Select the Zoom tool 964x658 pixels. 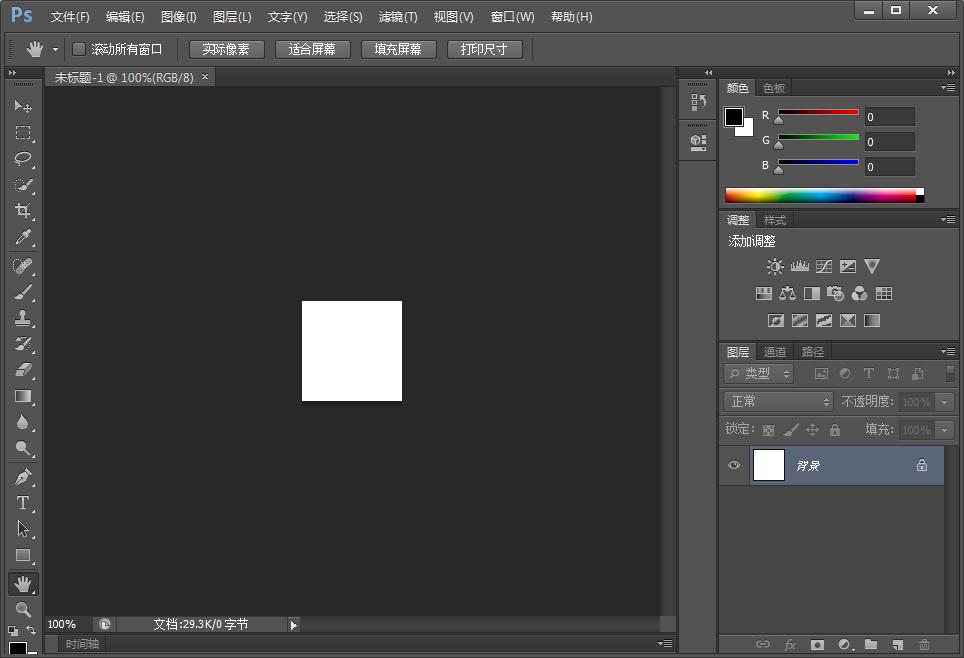[23, 609]
